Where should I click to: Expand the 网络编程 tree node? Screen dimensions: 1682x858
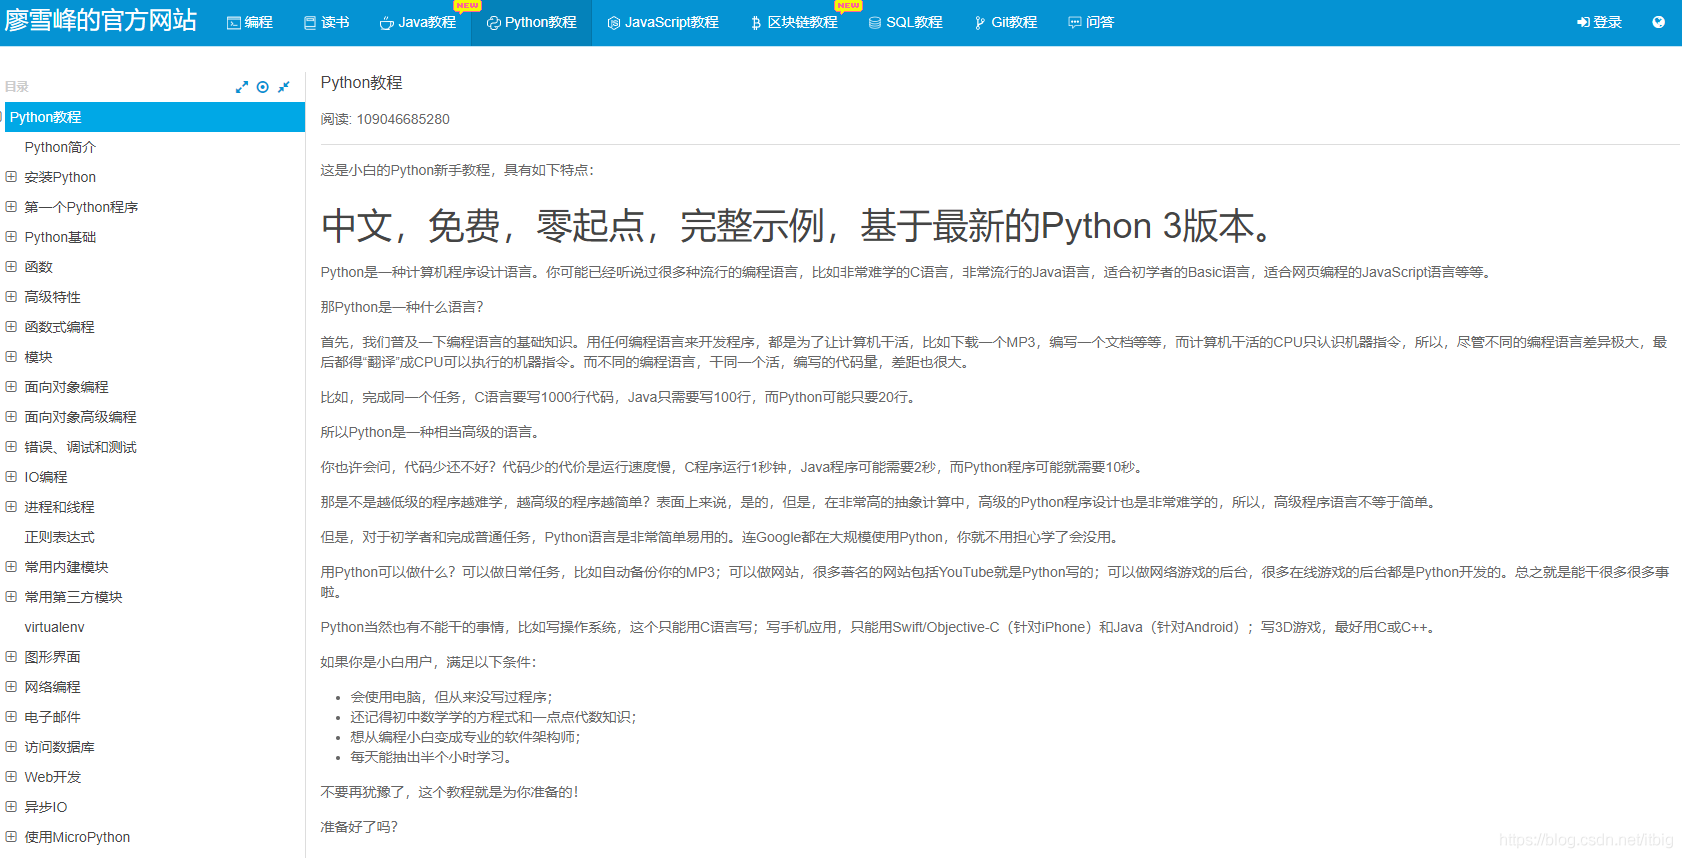[x=11, y=686]
